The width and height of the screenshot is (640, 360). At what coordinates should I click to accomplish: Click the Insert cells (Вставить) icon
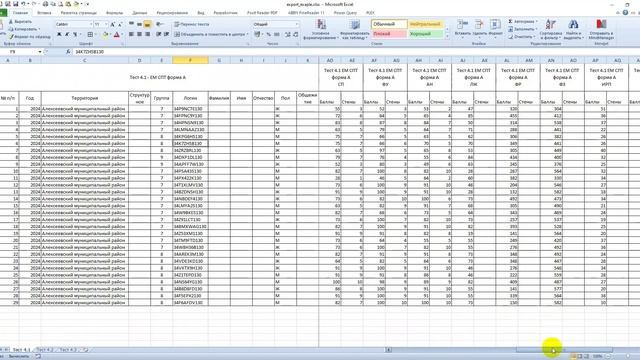click(x=462, y=24)
